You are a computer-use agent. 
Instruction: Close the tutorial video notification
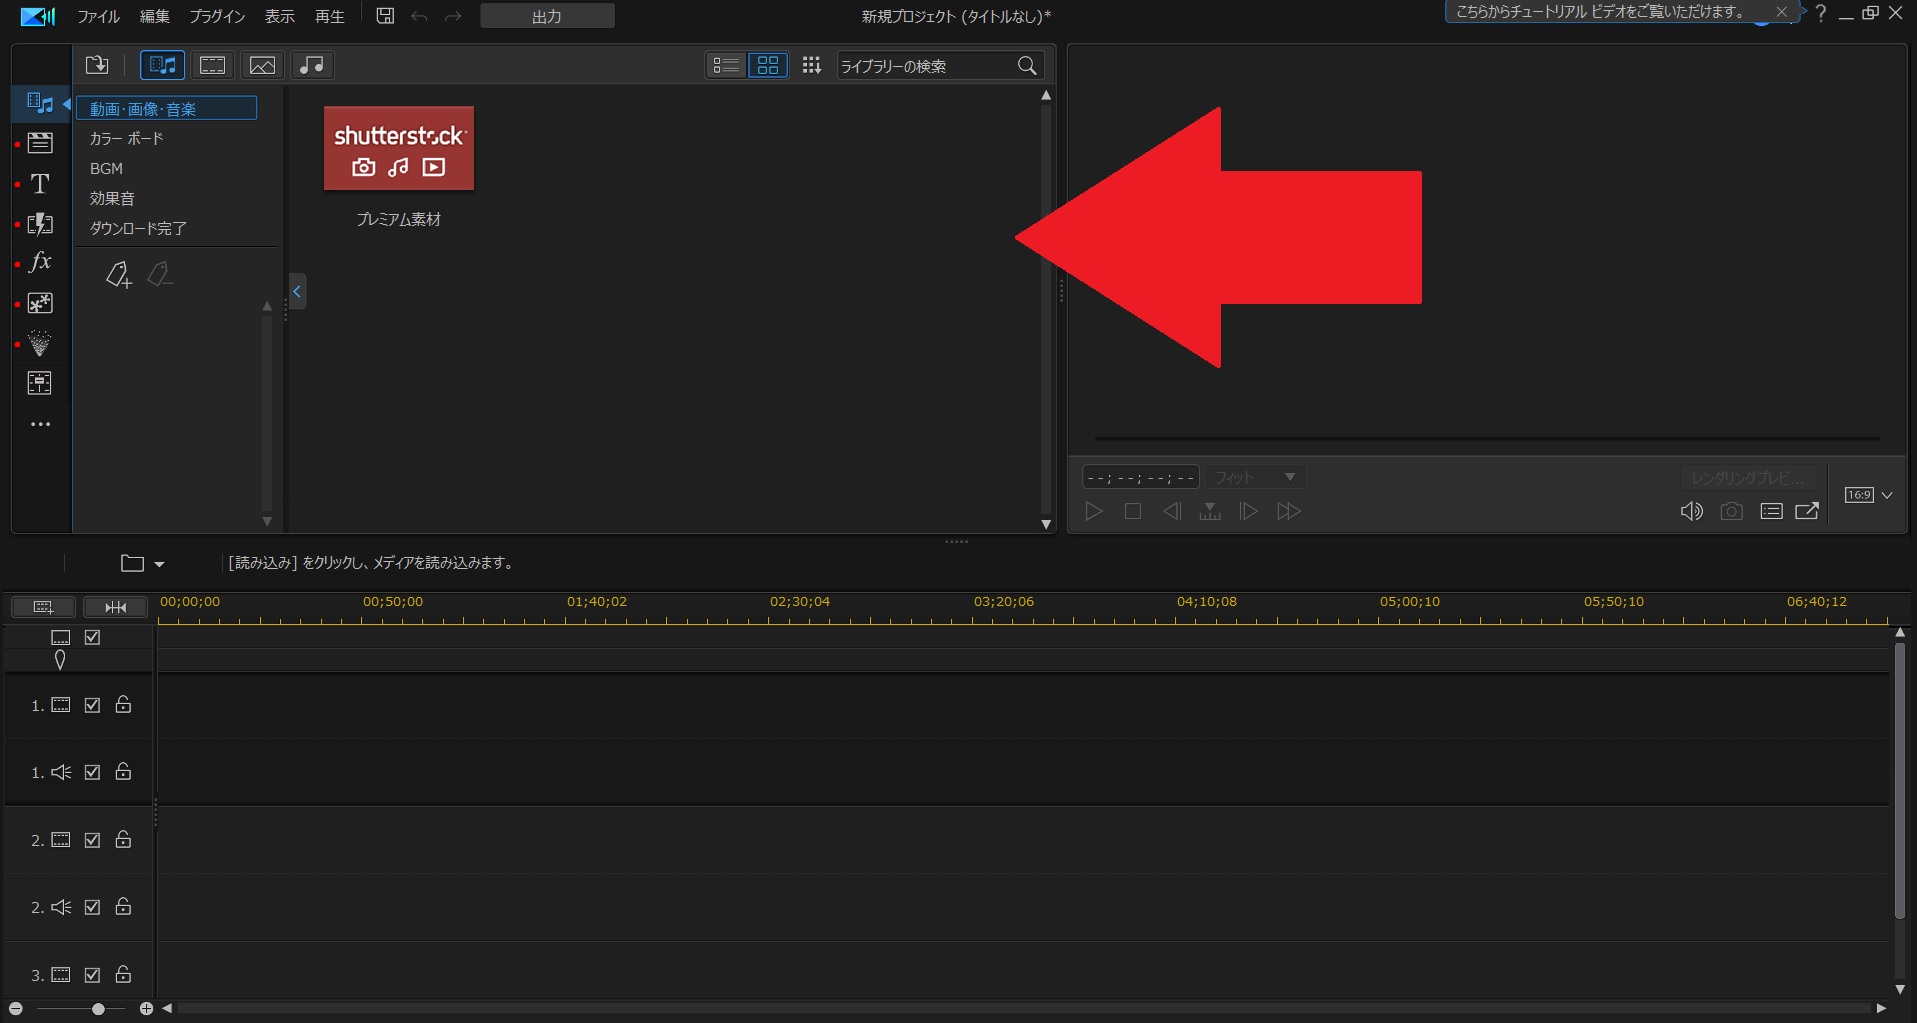[1781, 12]
